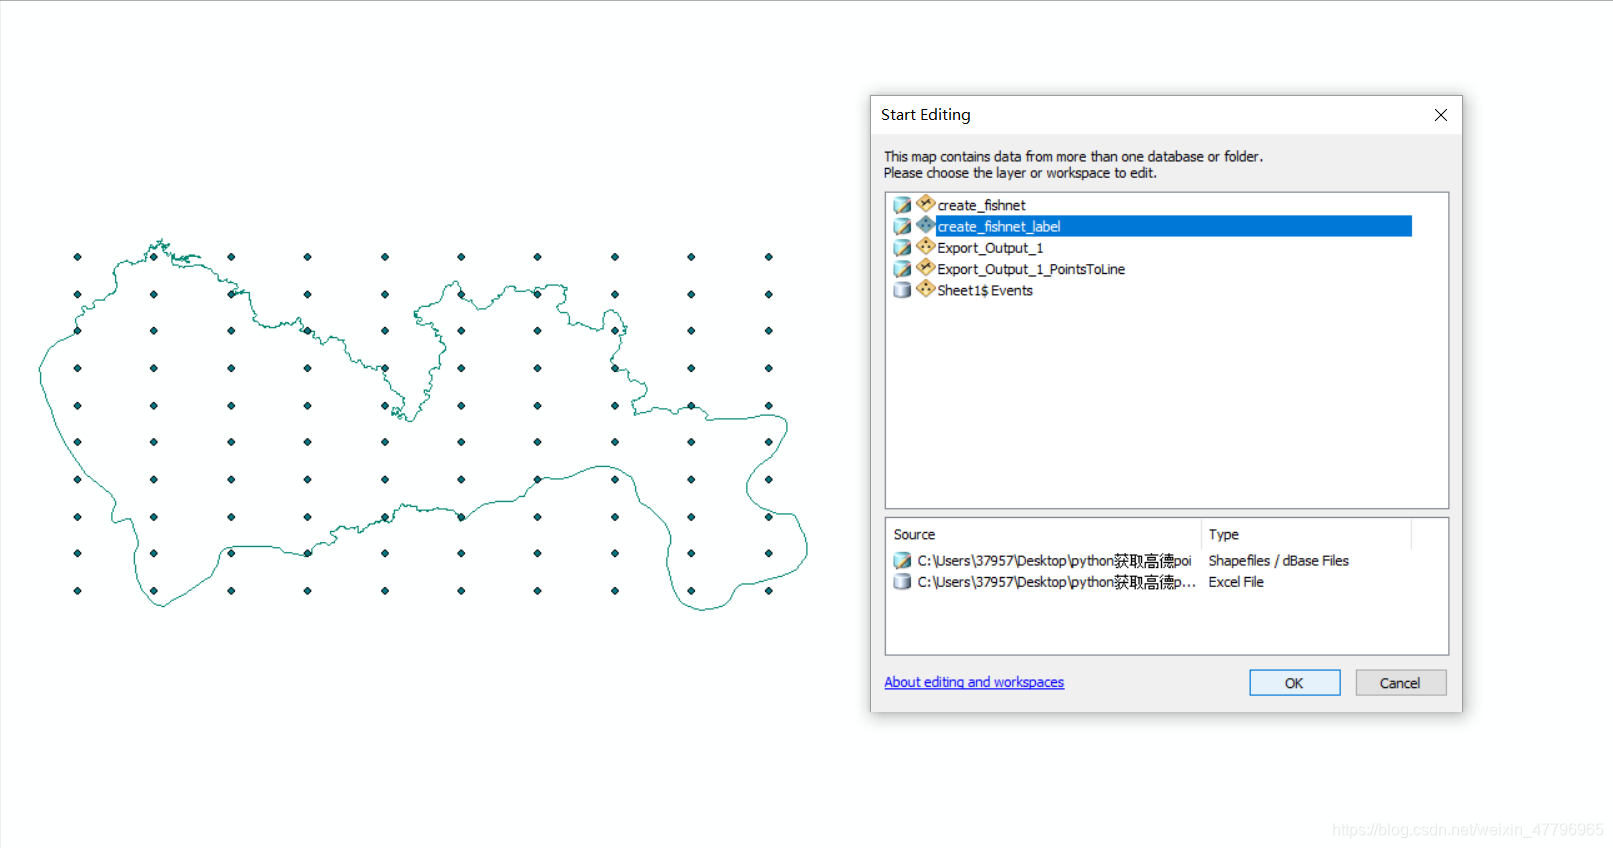Screen dimensions: 1613x848
Task: Click shapefile workspace icon beside Export_Output_1
Action: [x=902, y=247]
